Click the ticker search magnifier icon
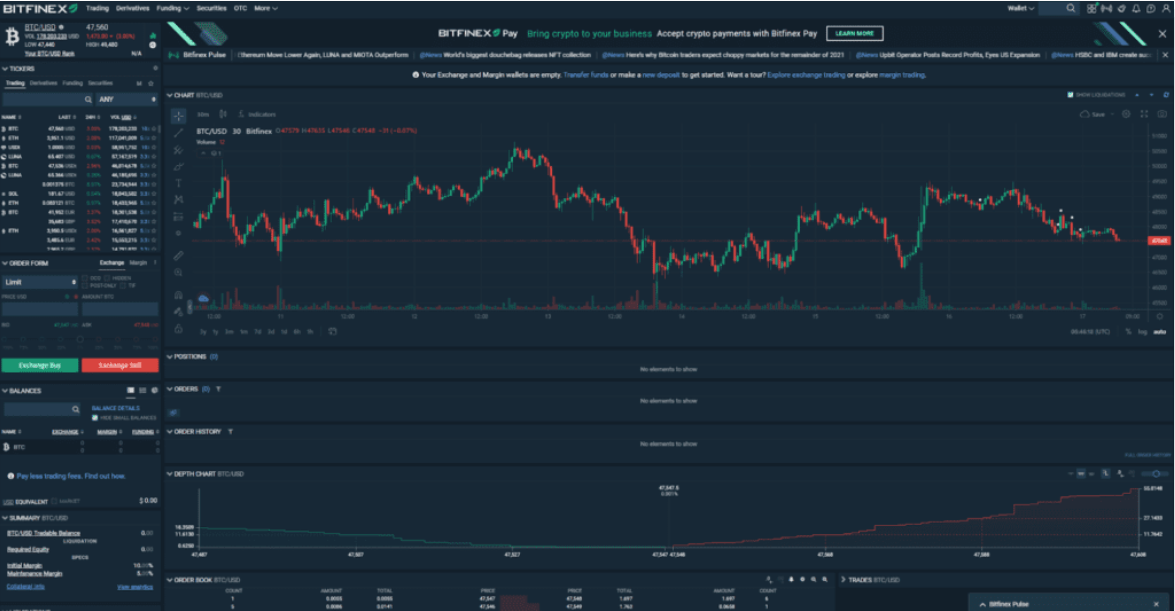The width and height of the screenshot is (1175, 611). pos(88,99)
